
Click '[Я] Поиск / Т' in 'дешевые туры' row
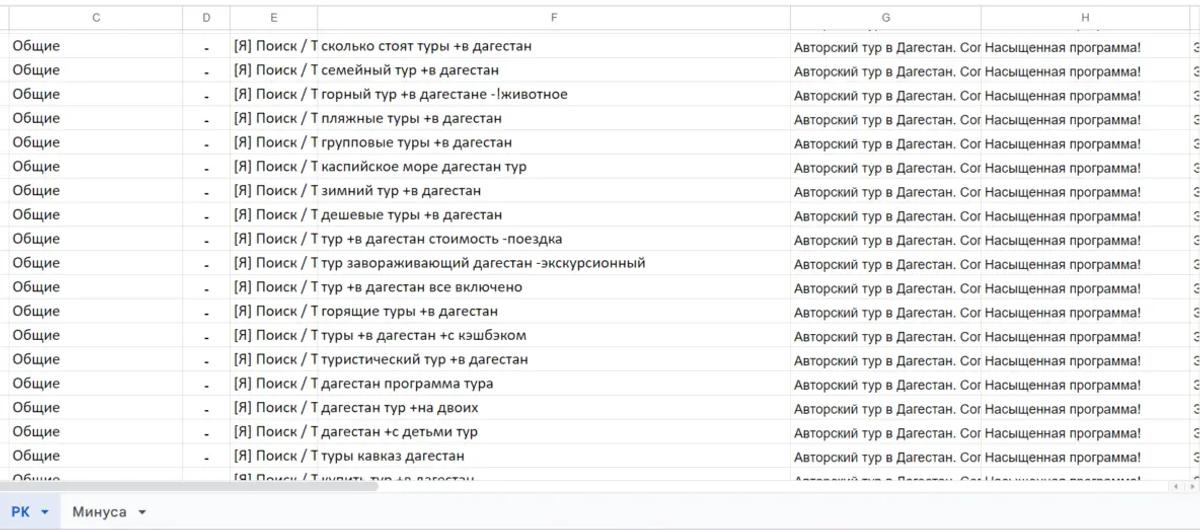[275, 215]
